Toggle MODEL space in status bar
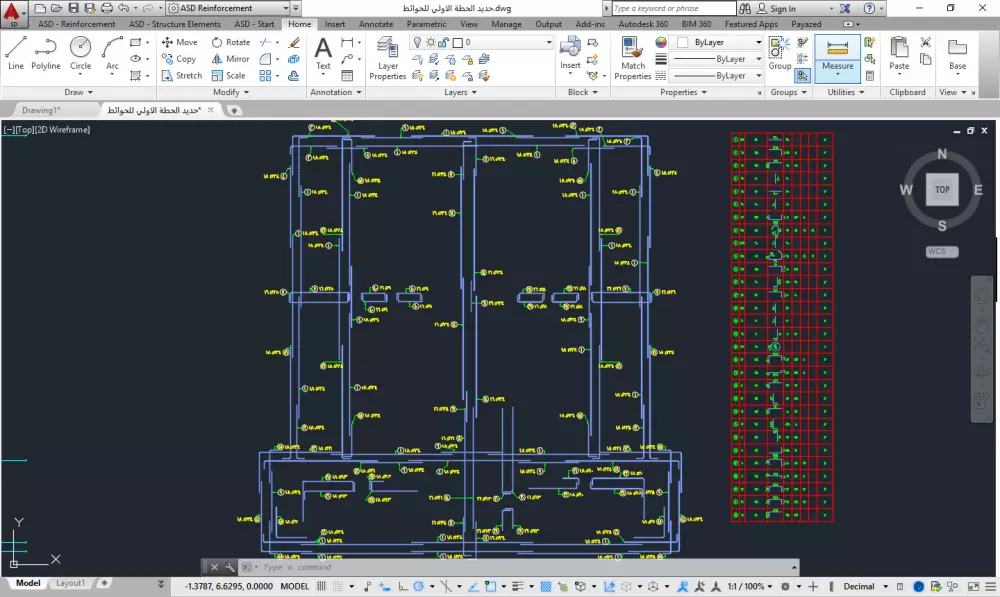 pyautogui.click(x=295, y=587)
